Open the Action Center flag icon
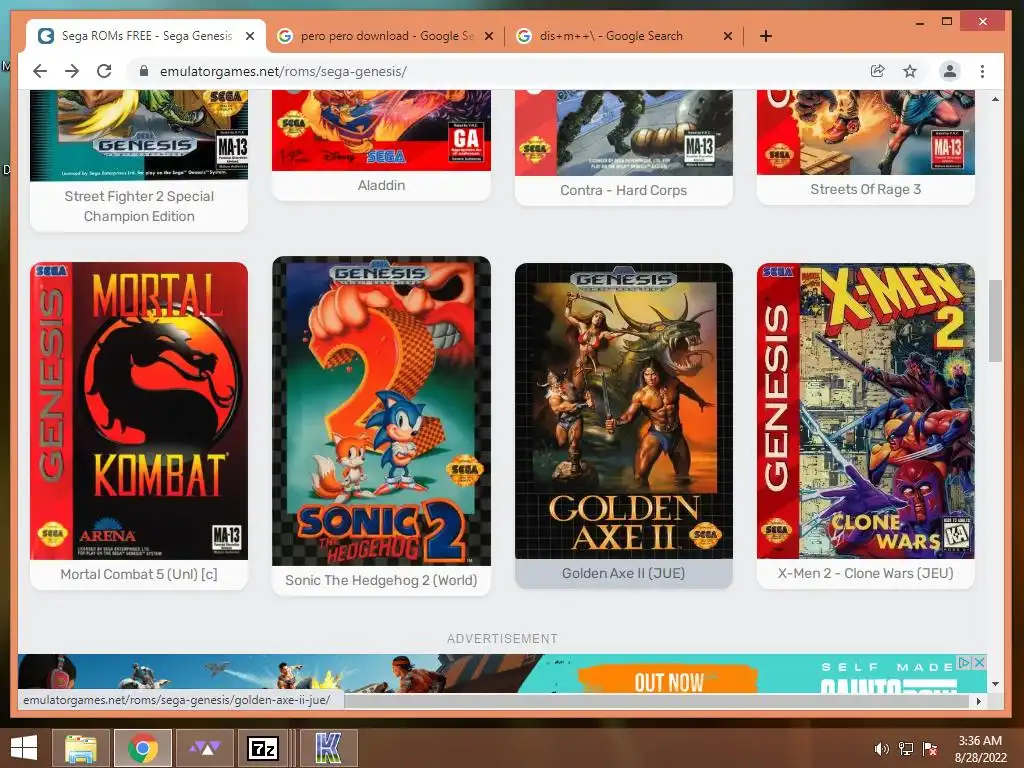This screenshot has height=768, width=1024. point(930,748)
